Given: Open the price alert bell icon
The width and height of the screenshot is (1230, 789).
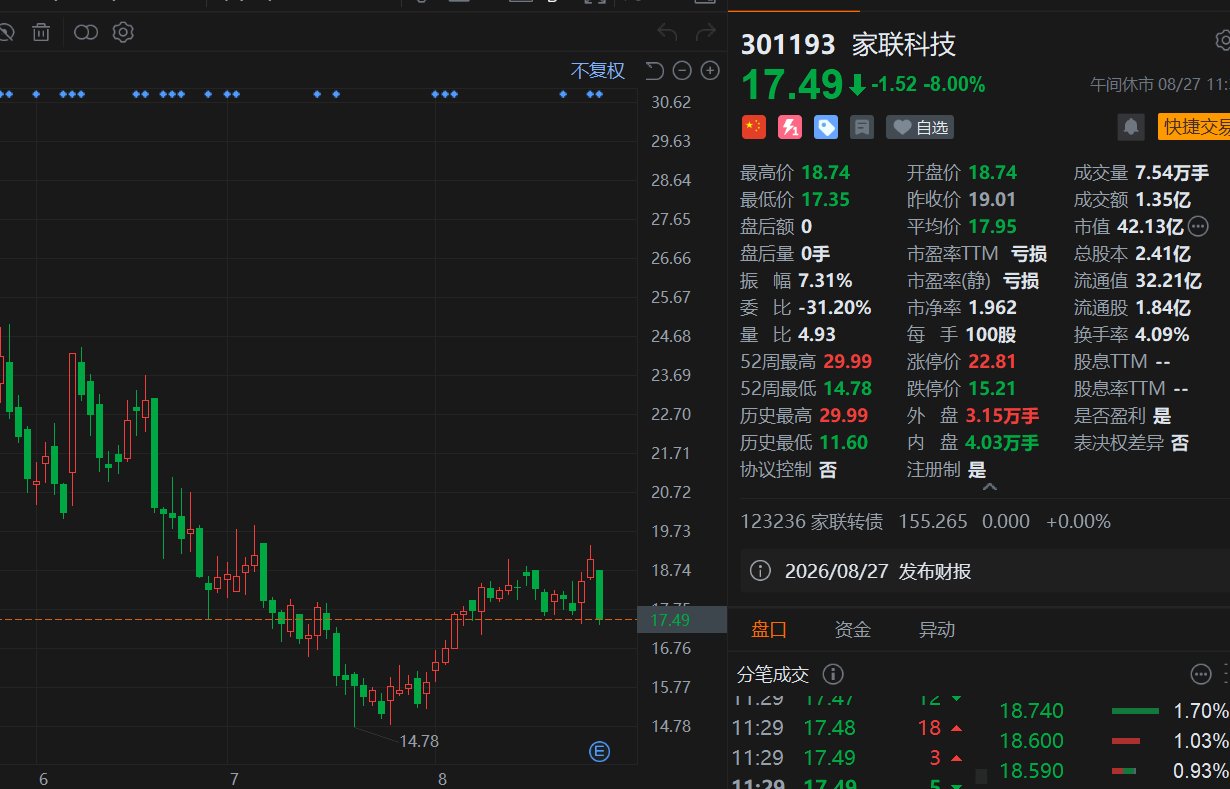Looking at the screenshot, I should pos(1131,127).
